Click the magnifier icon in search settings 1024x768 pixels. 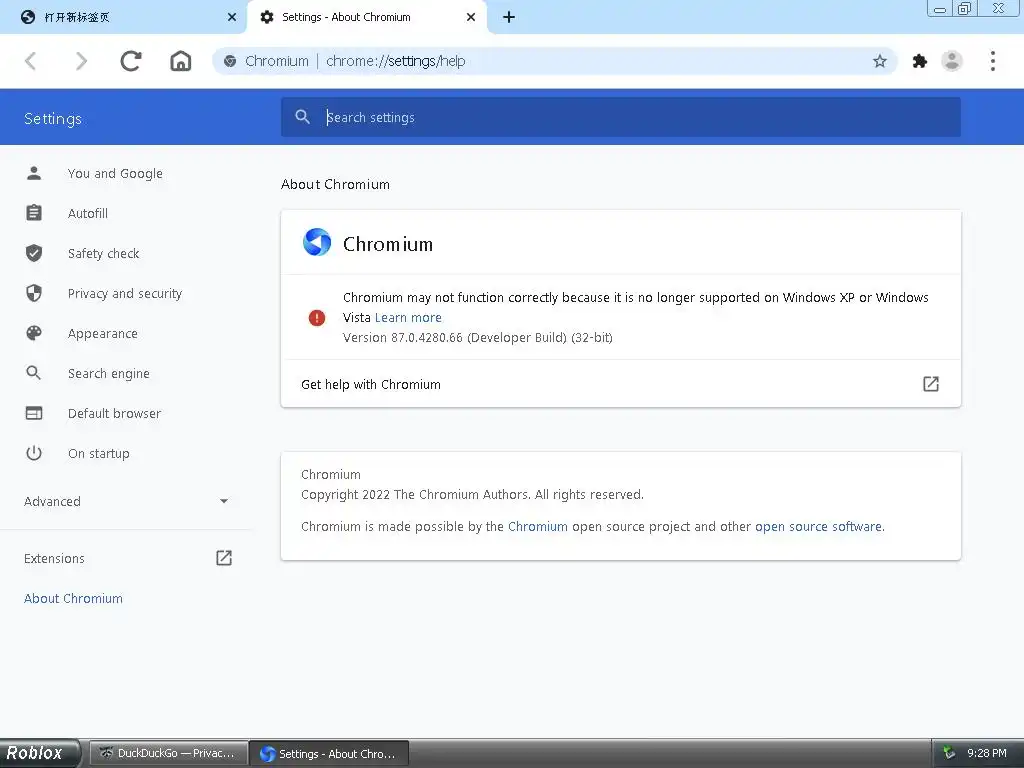coord(302,117)
